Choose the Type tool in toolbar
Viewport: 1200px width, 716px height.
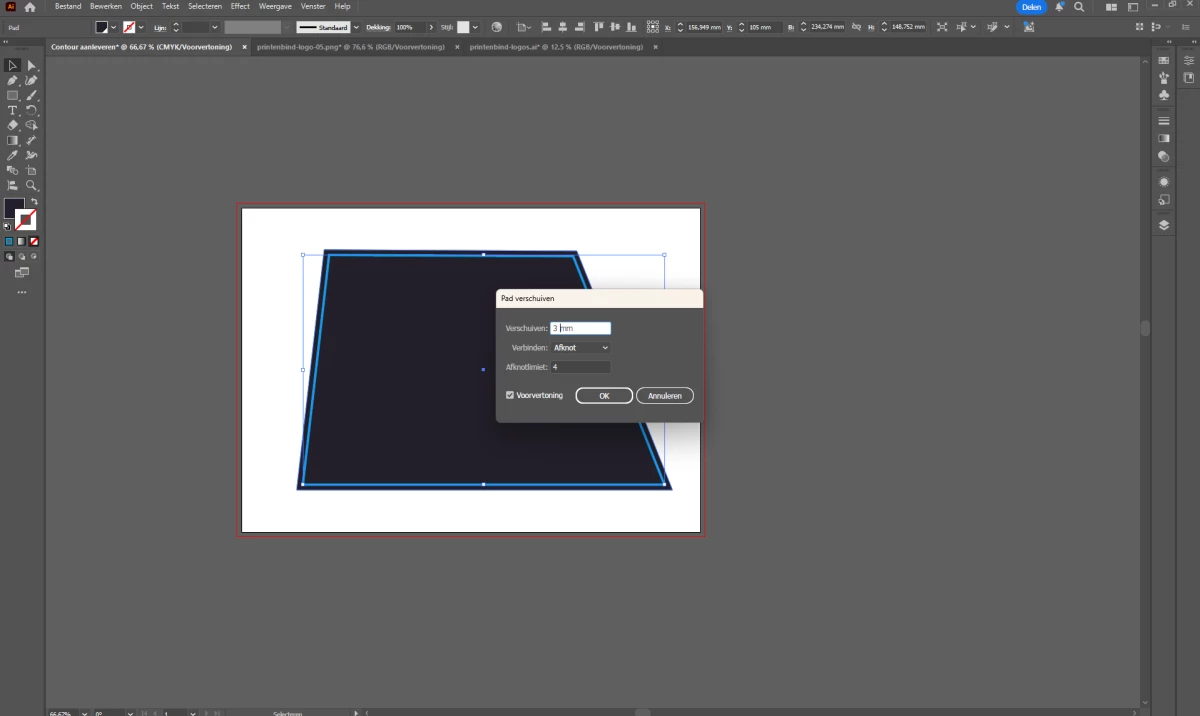click(12, 110)
